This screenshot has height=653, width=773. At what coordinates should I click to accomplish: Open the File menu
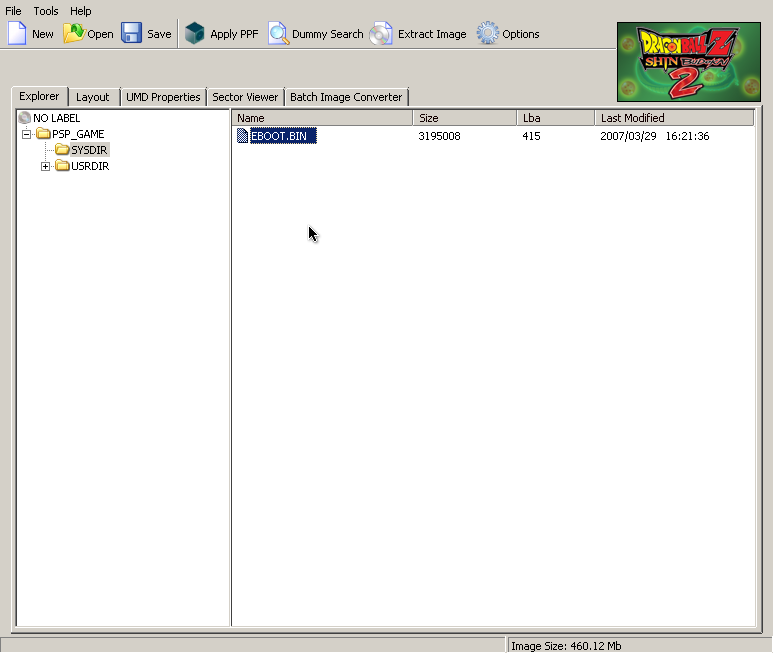(14, 11)
